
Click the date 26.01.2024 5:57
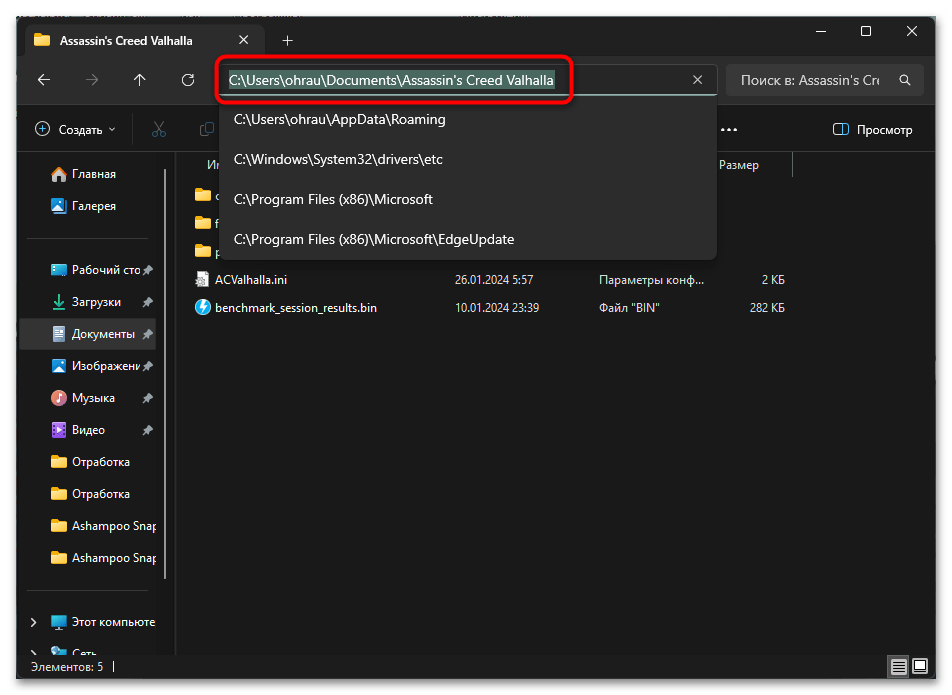tap(494, 280)
